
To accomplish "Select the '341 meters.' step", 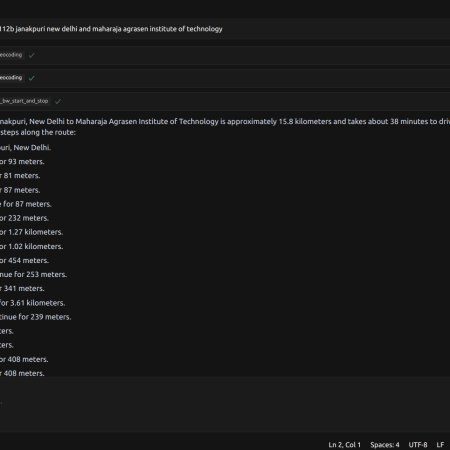I will click(22, 288).
